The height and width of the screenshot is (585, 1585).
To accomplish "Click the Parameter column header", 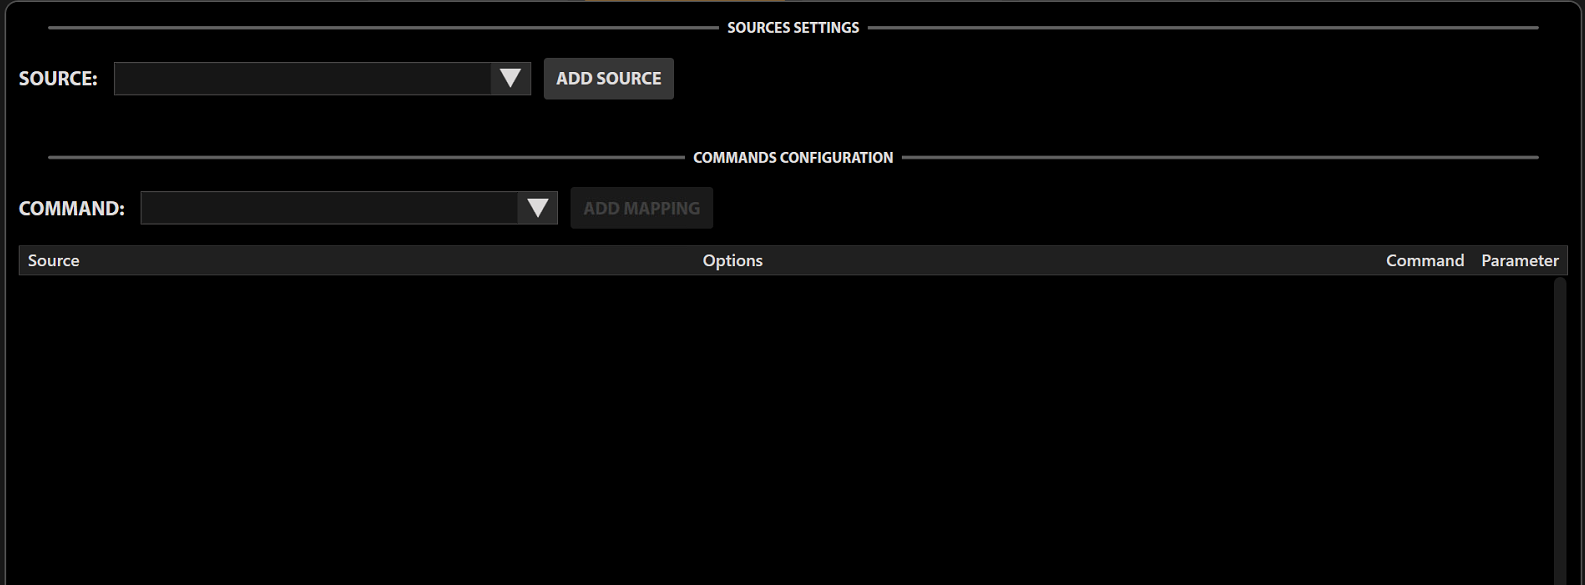I will [x=1519, y=261].
